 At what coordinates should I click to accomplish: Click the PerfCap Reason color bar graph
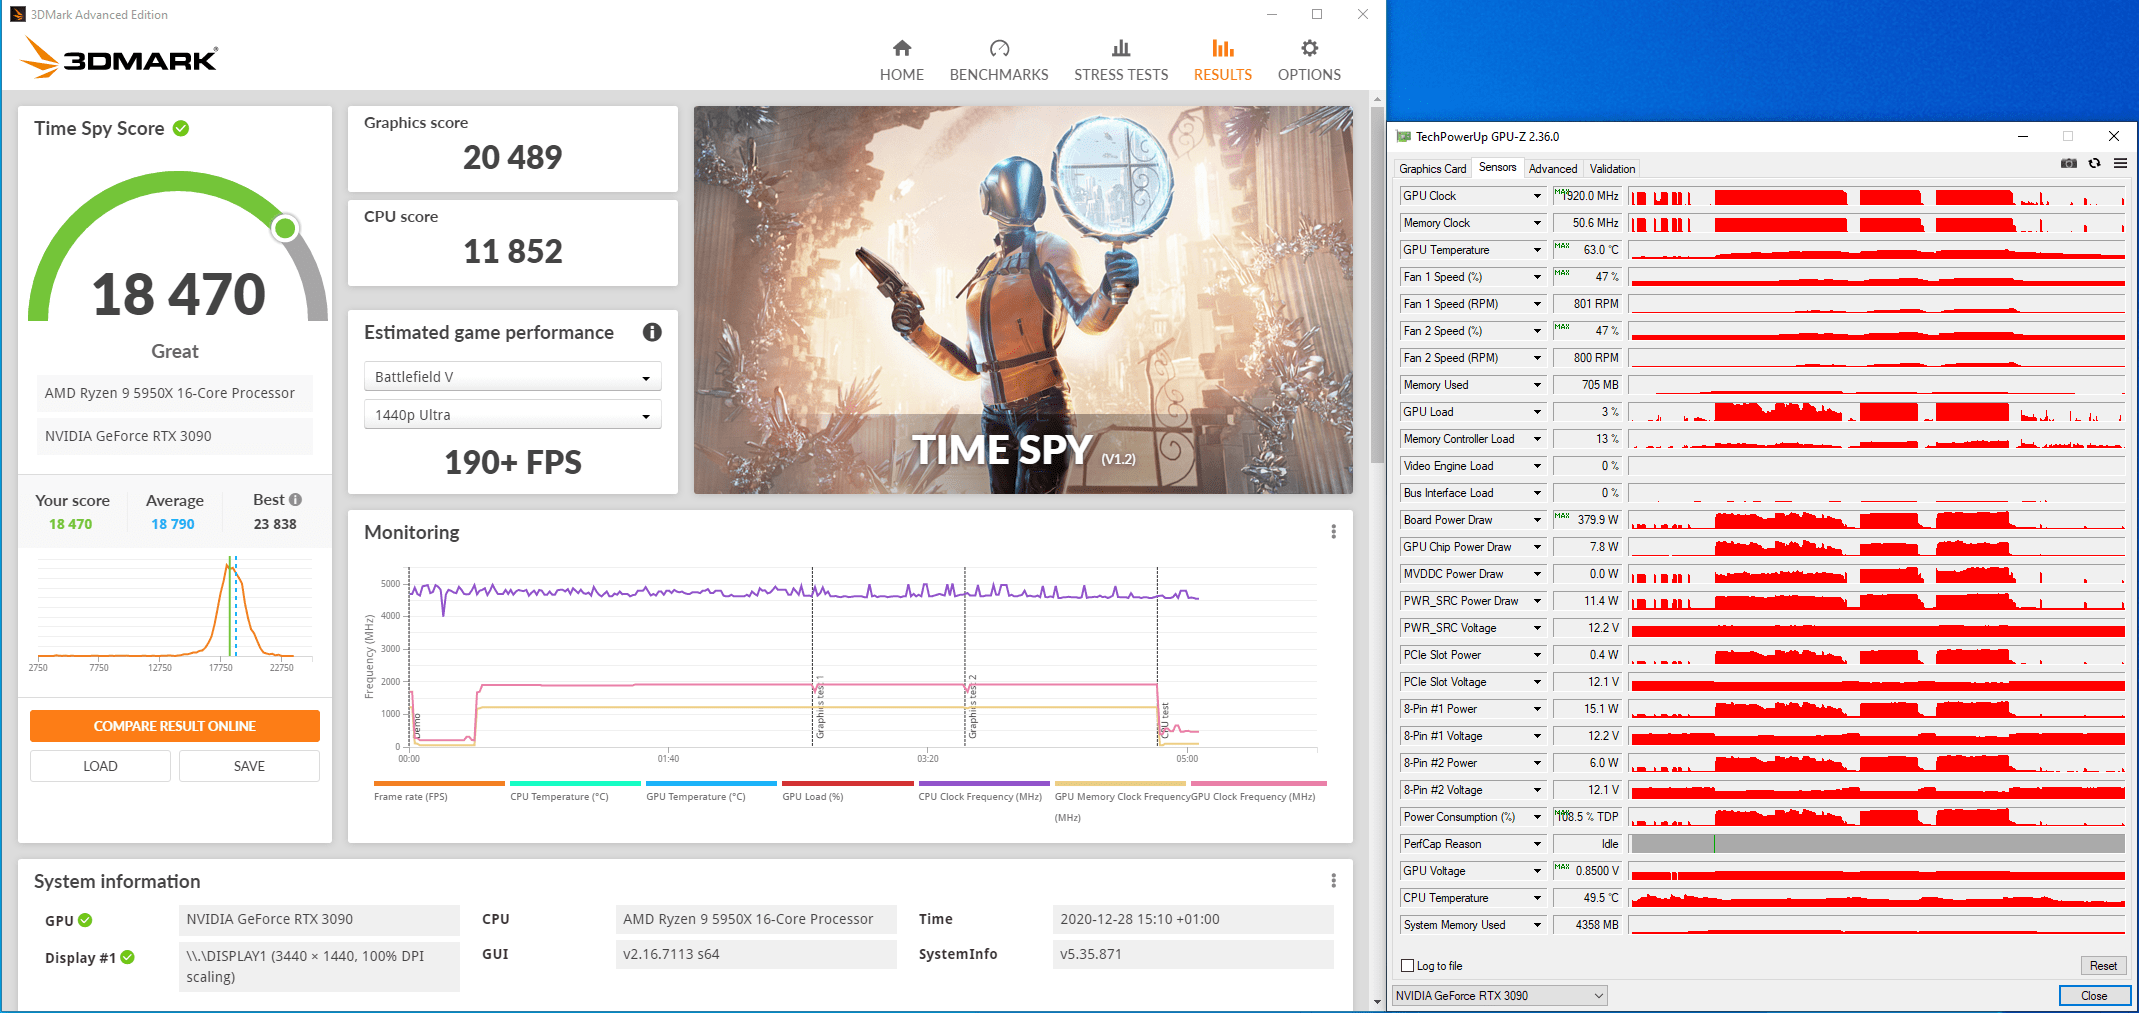[1877, 844]
